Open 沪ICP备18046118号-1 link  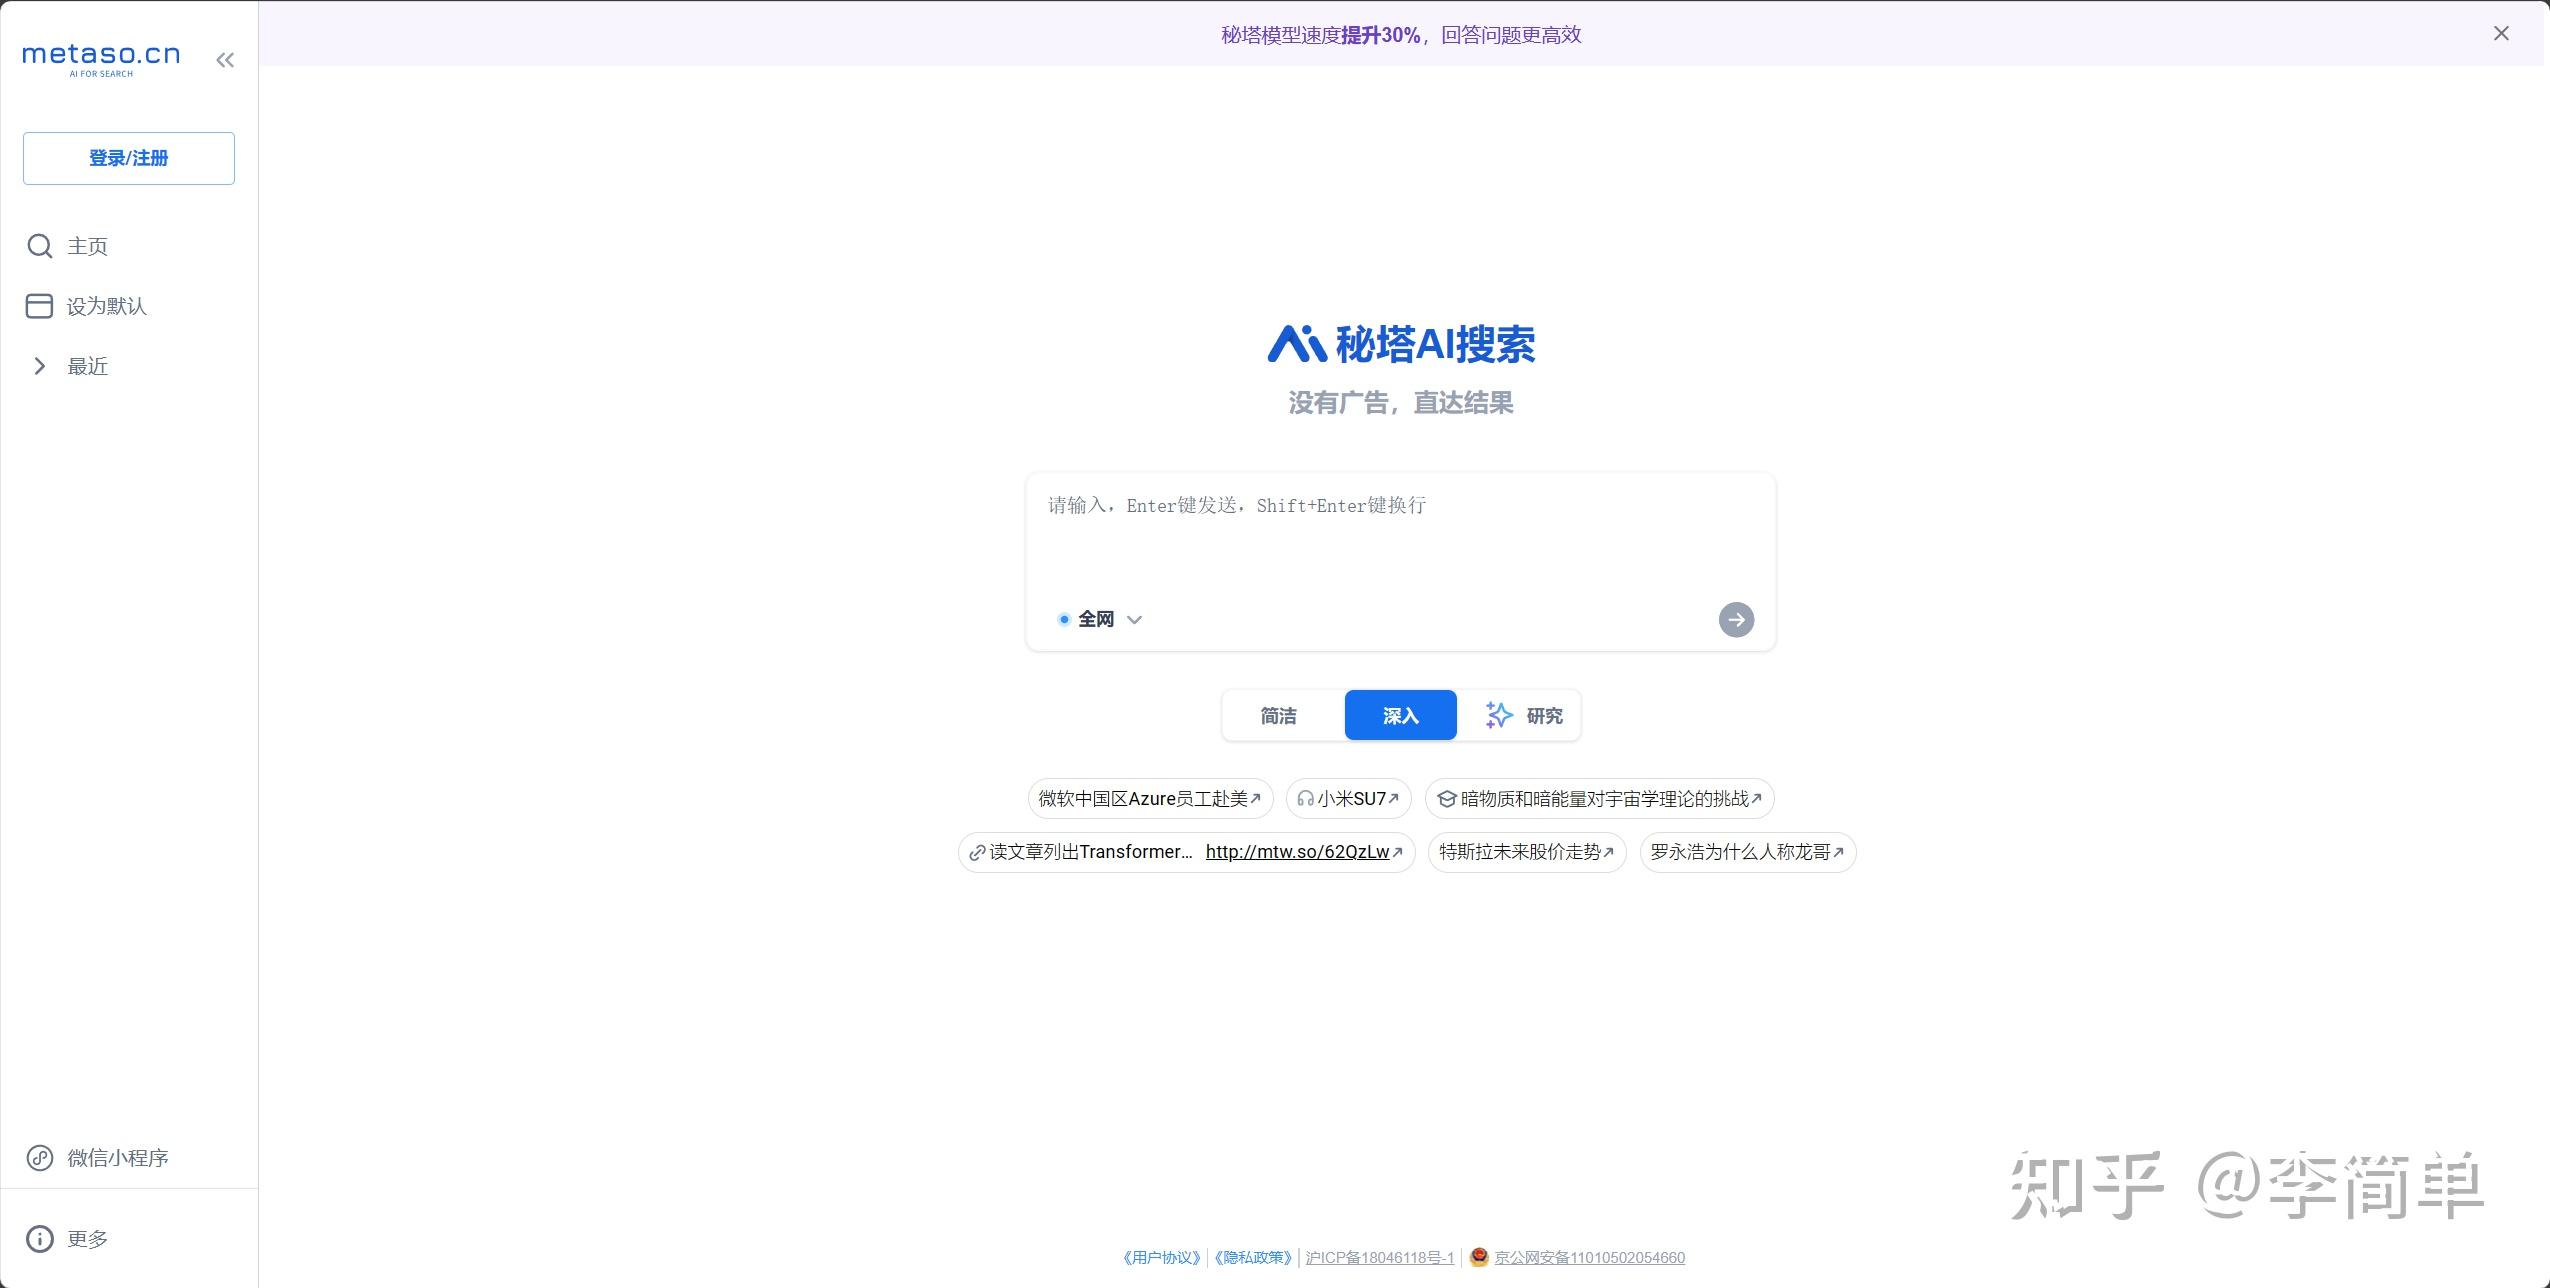click(1380, 1258)
